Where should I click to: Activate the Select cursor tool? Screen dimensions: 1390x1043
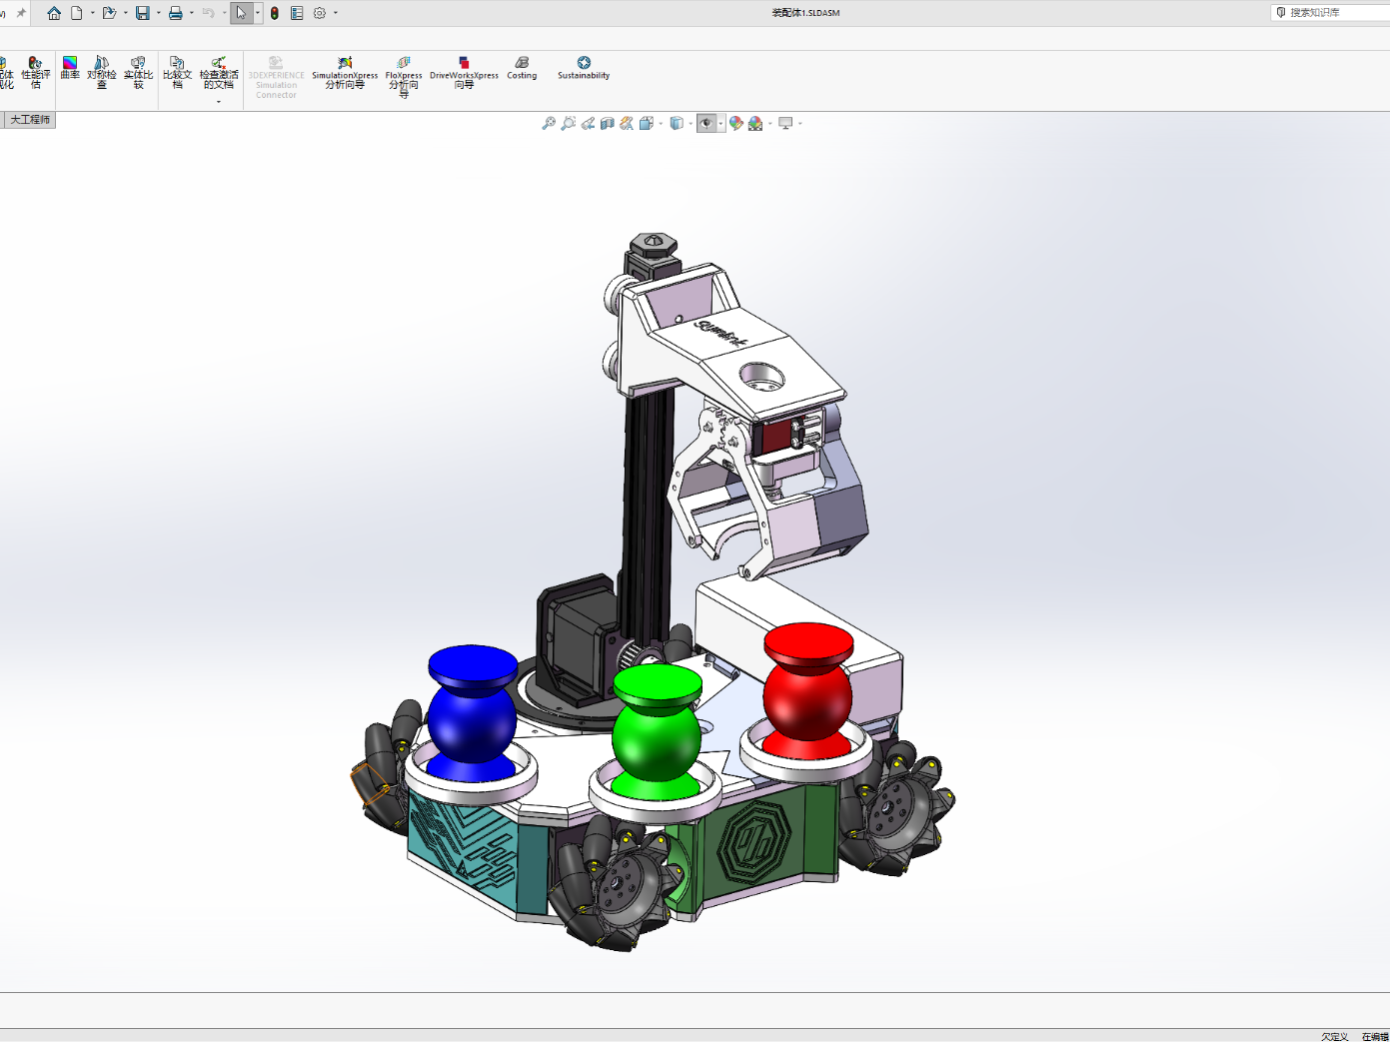click(241, 13)
